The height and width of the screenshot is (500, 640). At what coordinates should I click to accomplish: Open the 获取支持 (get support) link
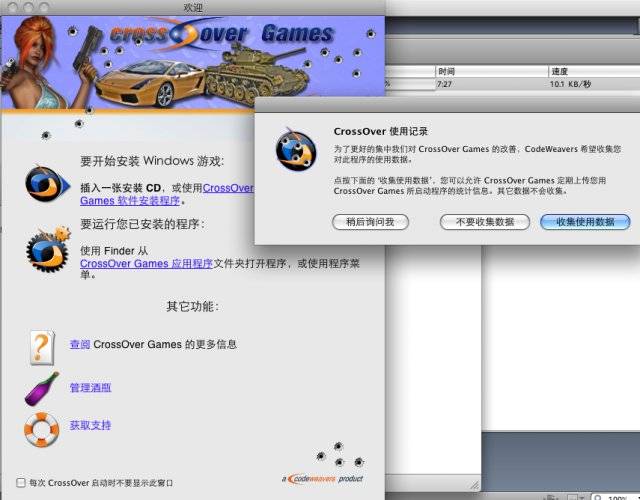[90, 426]
